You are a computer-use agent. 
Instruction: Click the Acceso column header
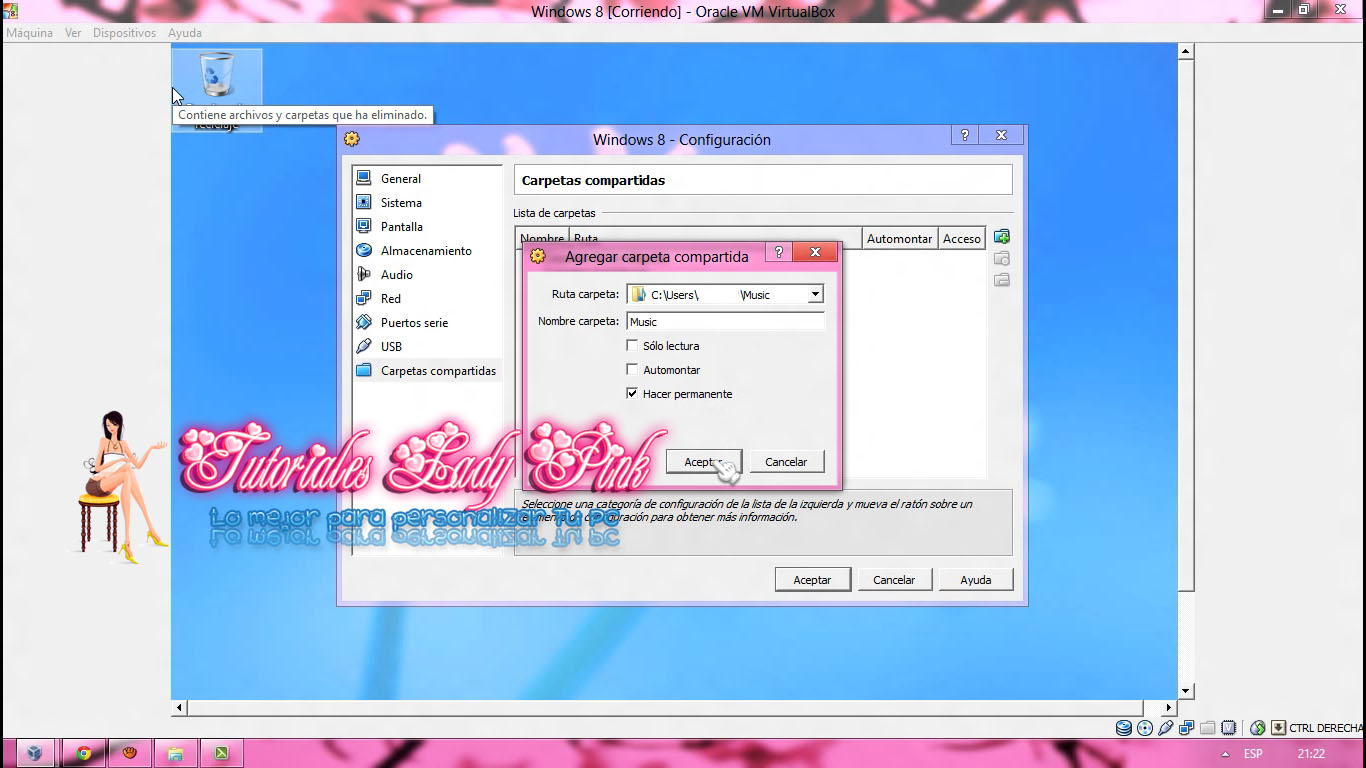[x=962, y=239]
